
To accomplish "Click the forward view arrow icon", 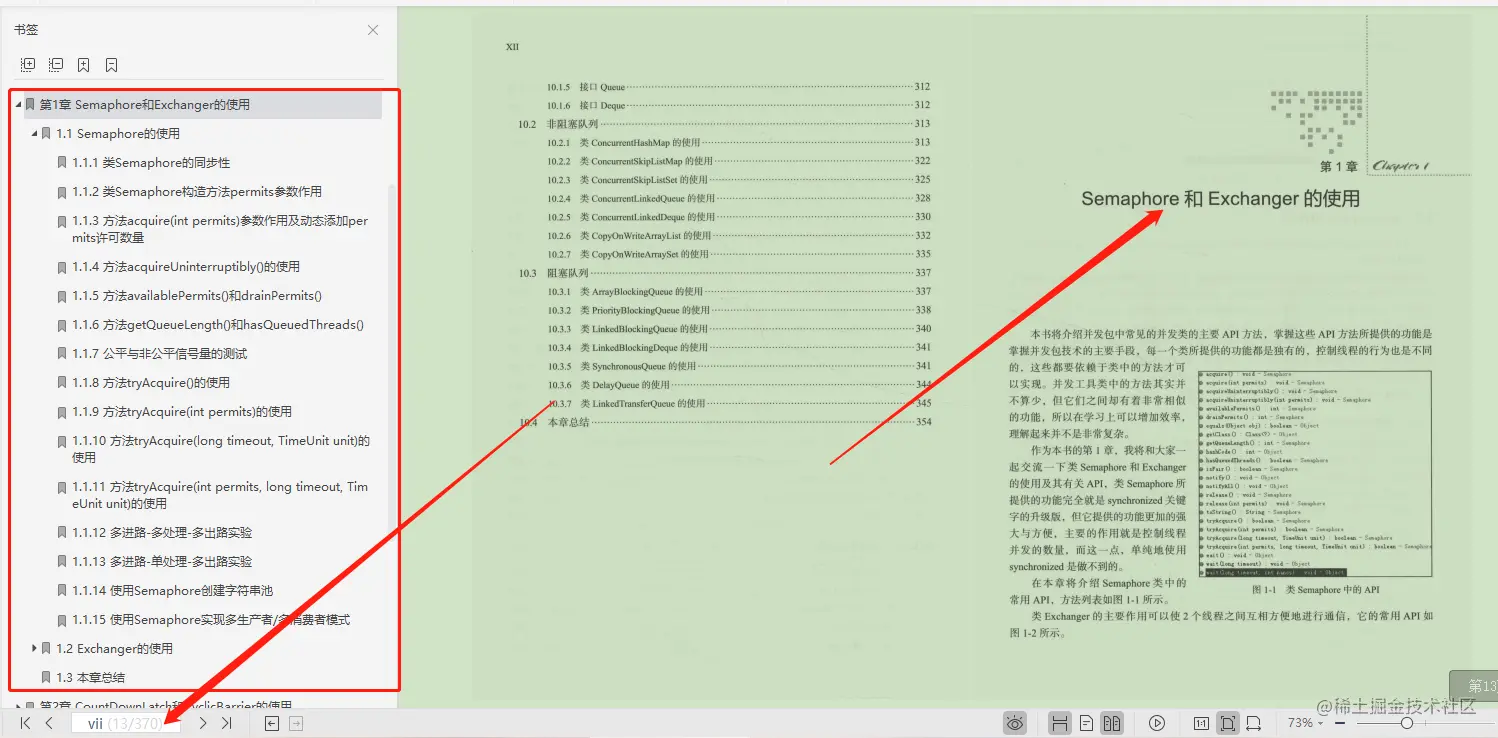I will pos(296,723).
